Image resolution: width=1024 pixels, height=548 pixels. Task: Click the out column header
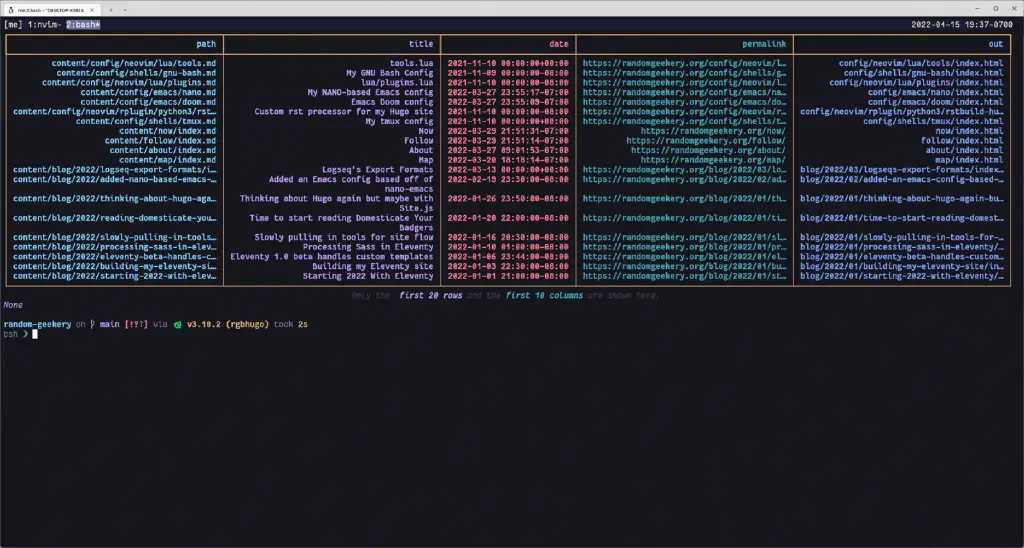coord(995,44)
